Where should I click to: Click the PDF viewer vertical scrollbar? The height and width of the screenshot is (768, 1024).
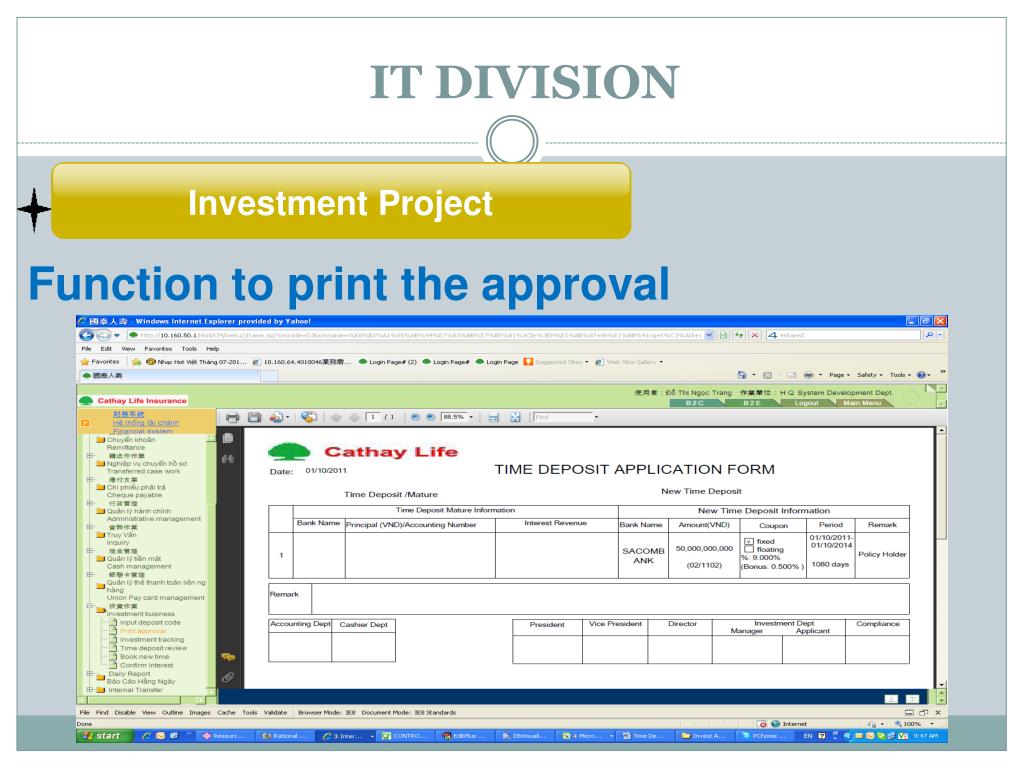941,556
